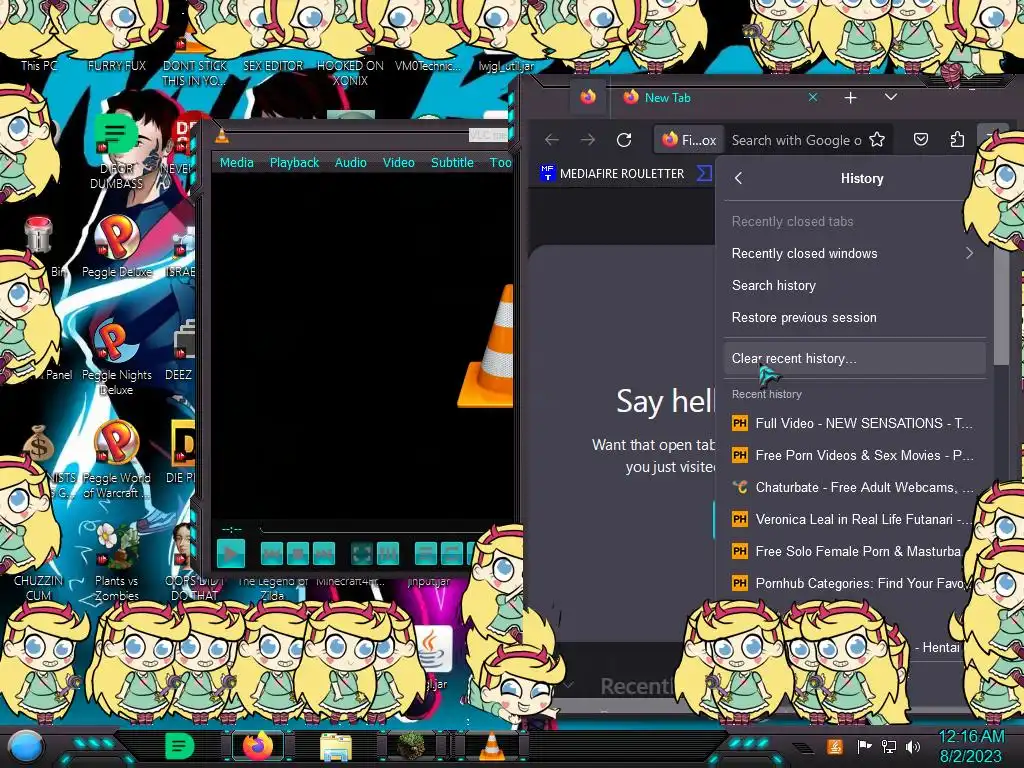The image size is (1024, 768).
Task: Open Peggle Nights Deluxe desktop icon
Action: [117, 357]
